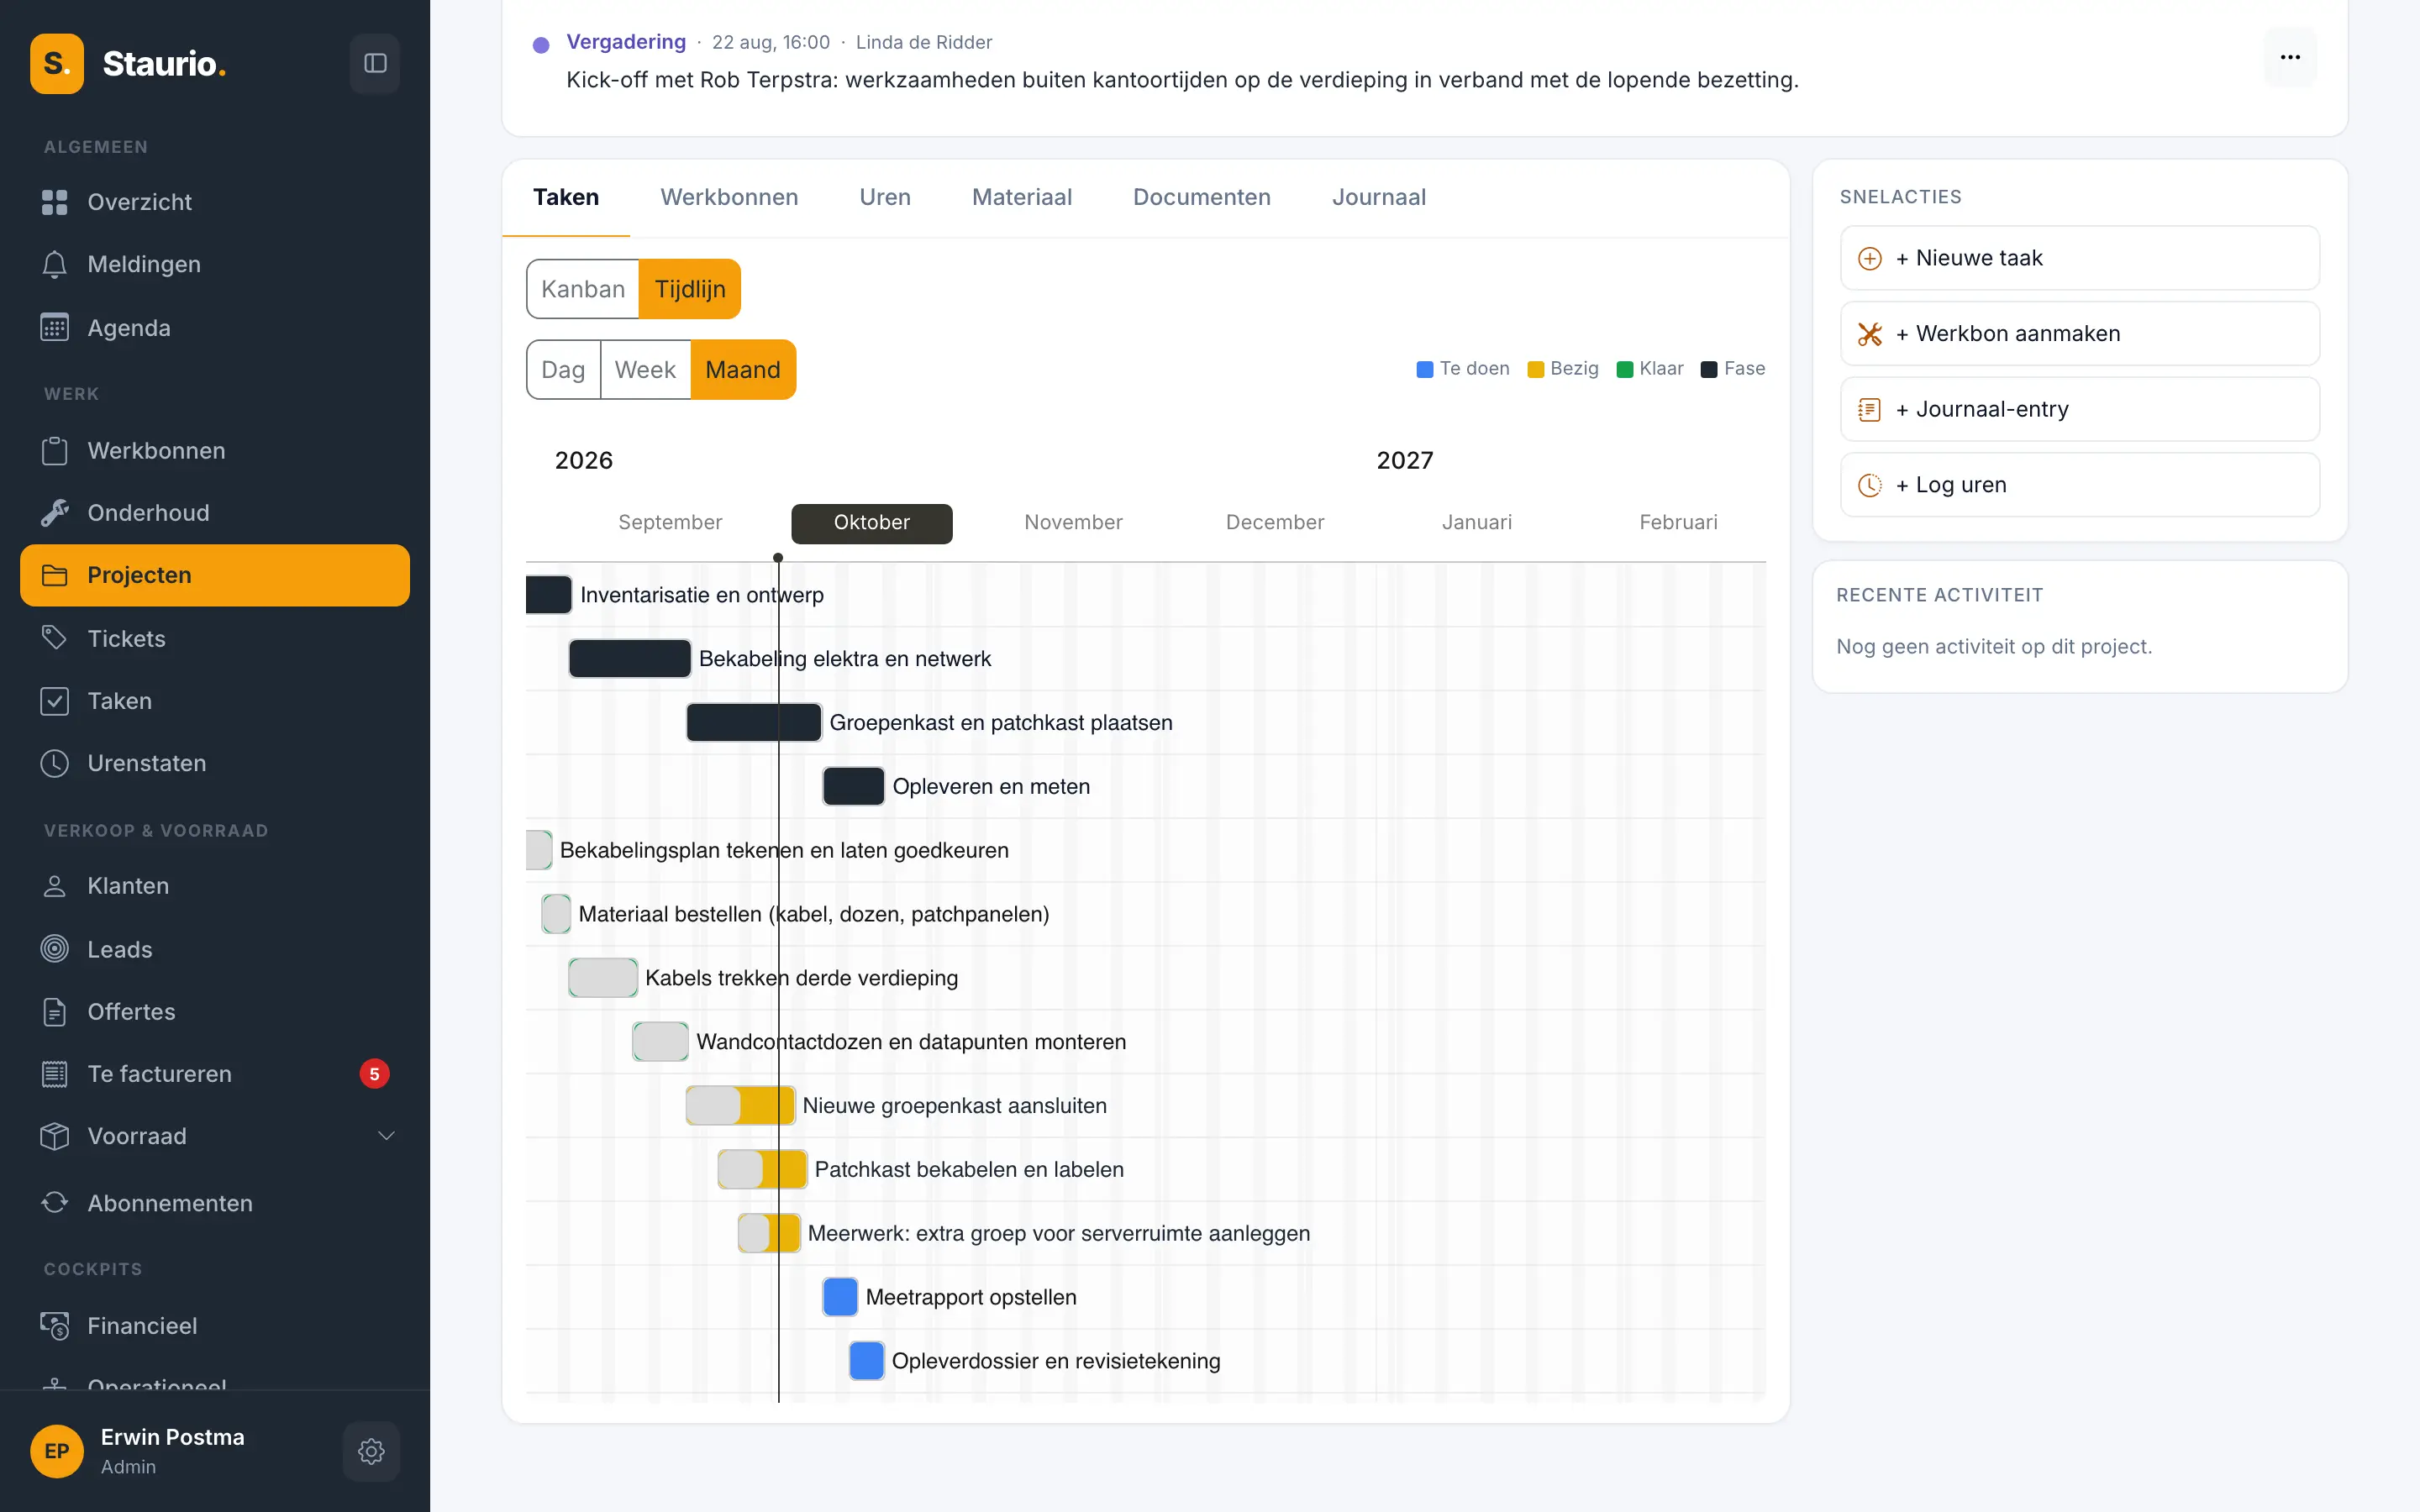The width and height of the screenshot is (2420, 1512).
Task: Switch to the Documenten tab
Action: (1202, 197)
